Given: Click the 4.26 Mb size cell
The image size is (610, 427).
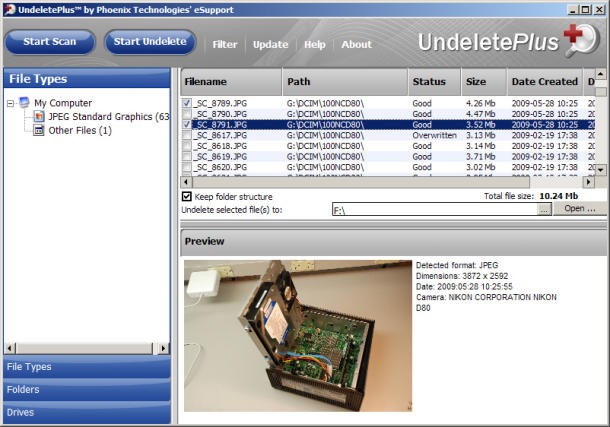Looking at the screenshot, I should click(480, 103).
